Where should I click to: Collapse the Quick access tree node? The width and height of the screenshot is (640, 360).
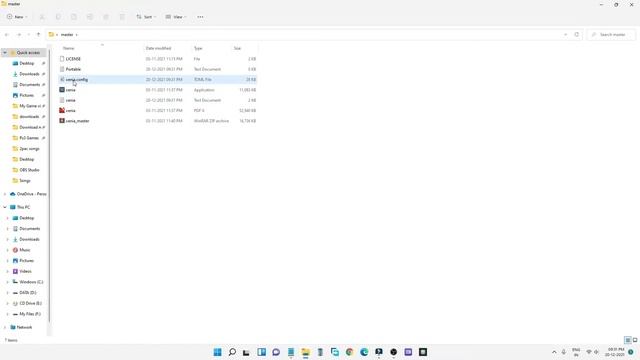pos(5,53)
